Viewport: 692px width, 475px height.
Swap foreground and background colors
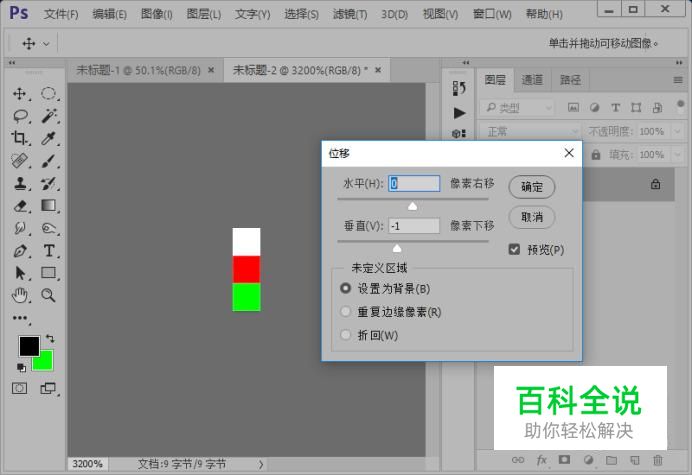point(50,339)
